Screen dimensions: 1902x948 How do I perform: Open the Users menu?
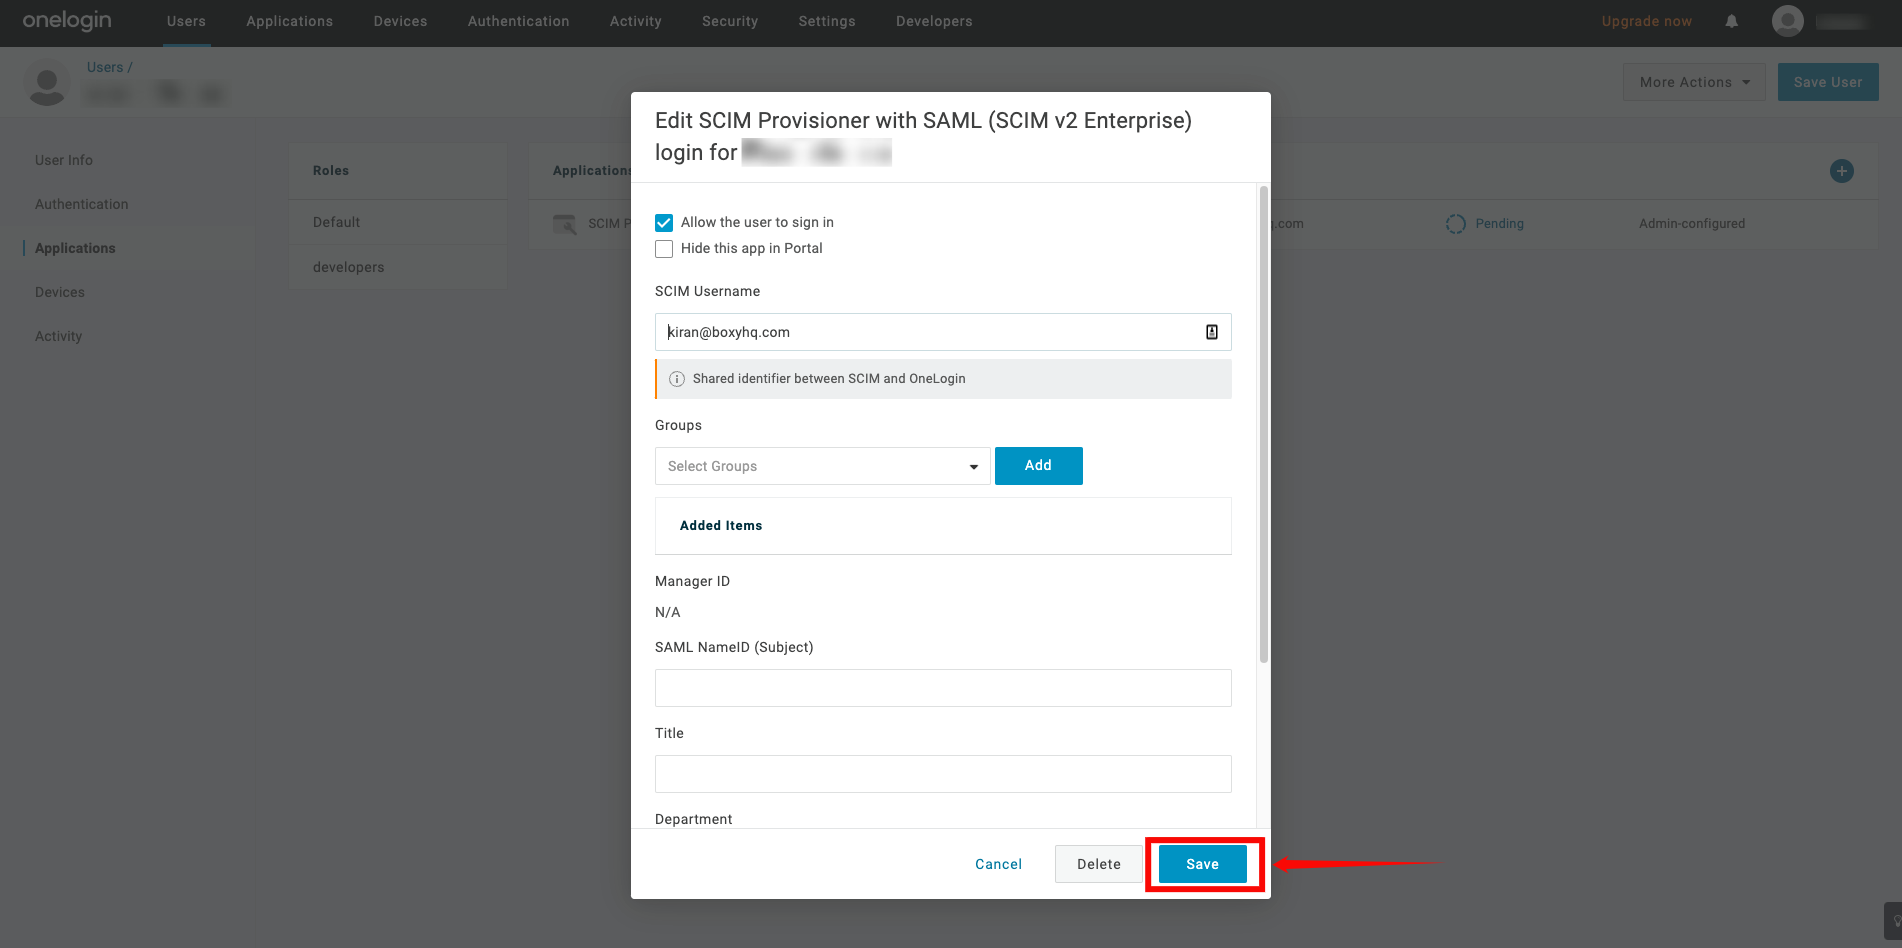pyautogui.click(x=186, y=21)
